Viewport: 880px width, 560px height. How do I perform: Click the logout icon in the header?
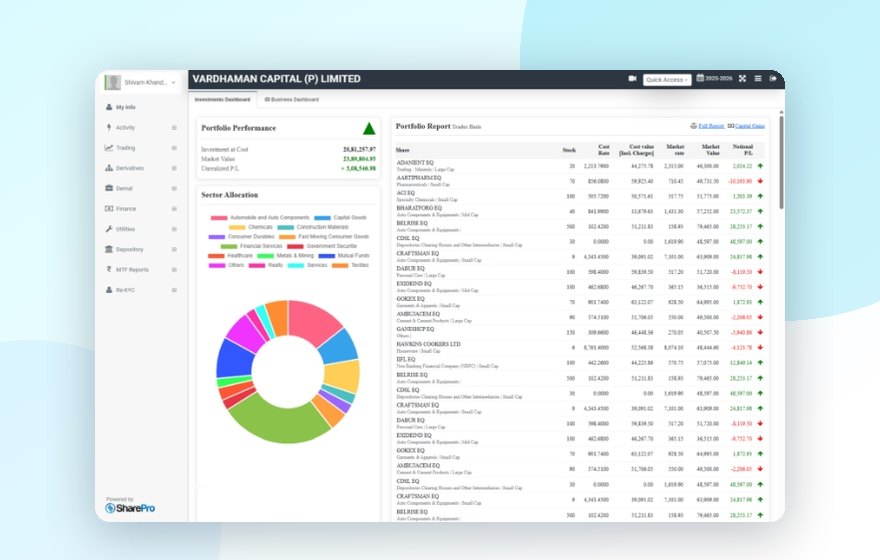coord(773,79)
